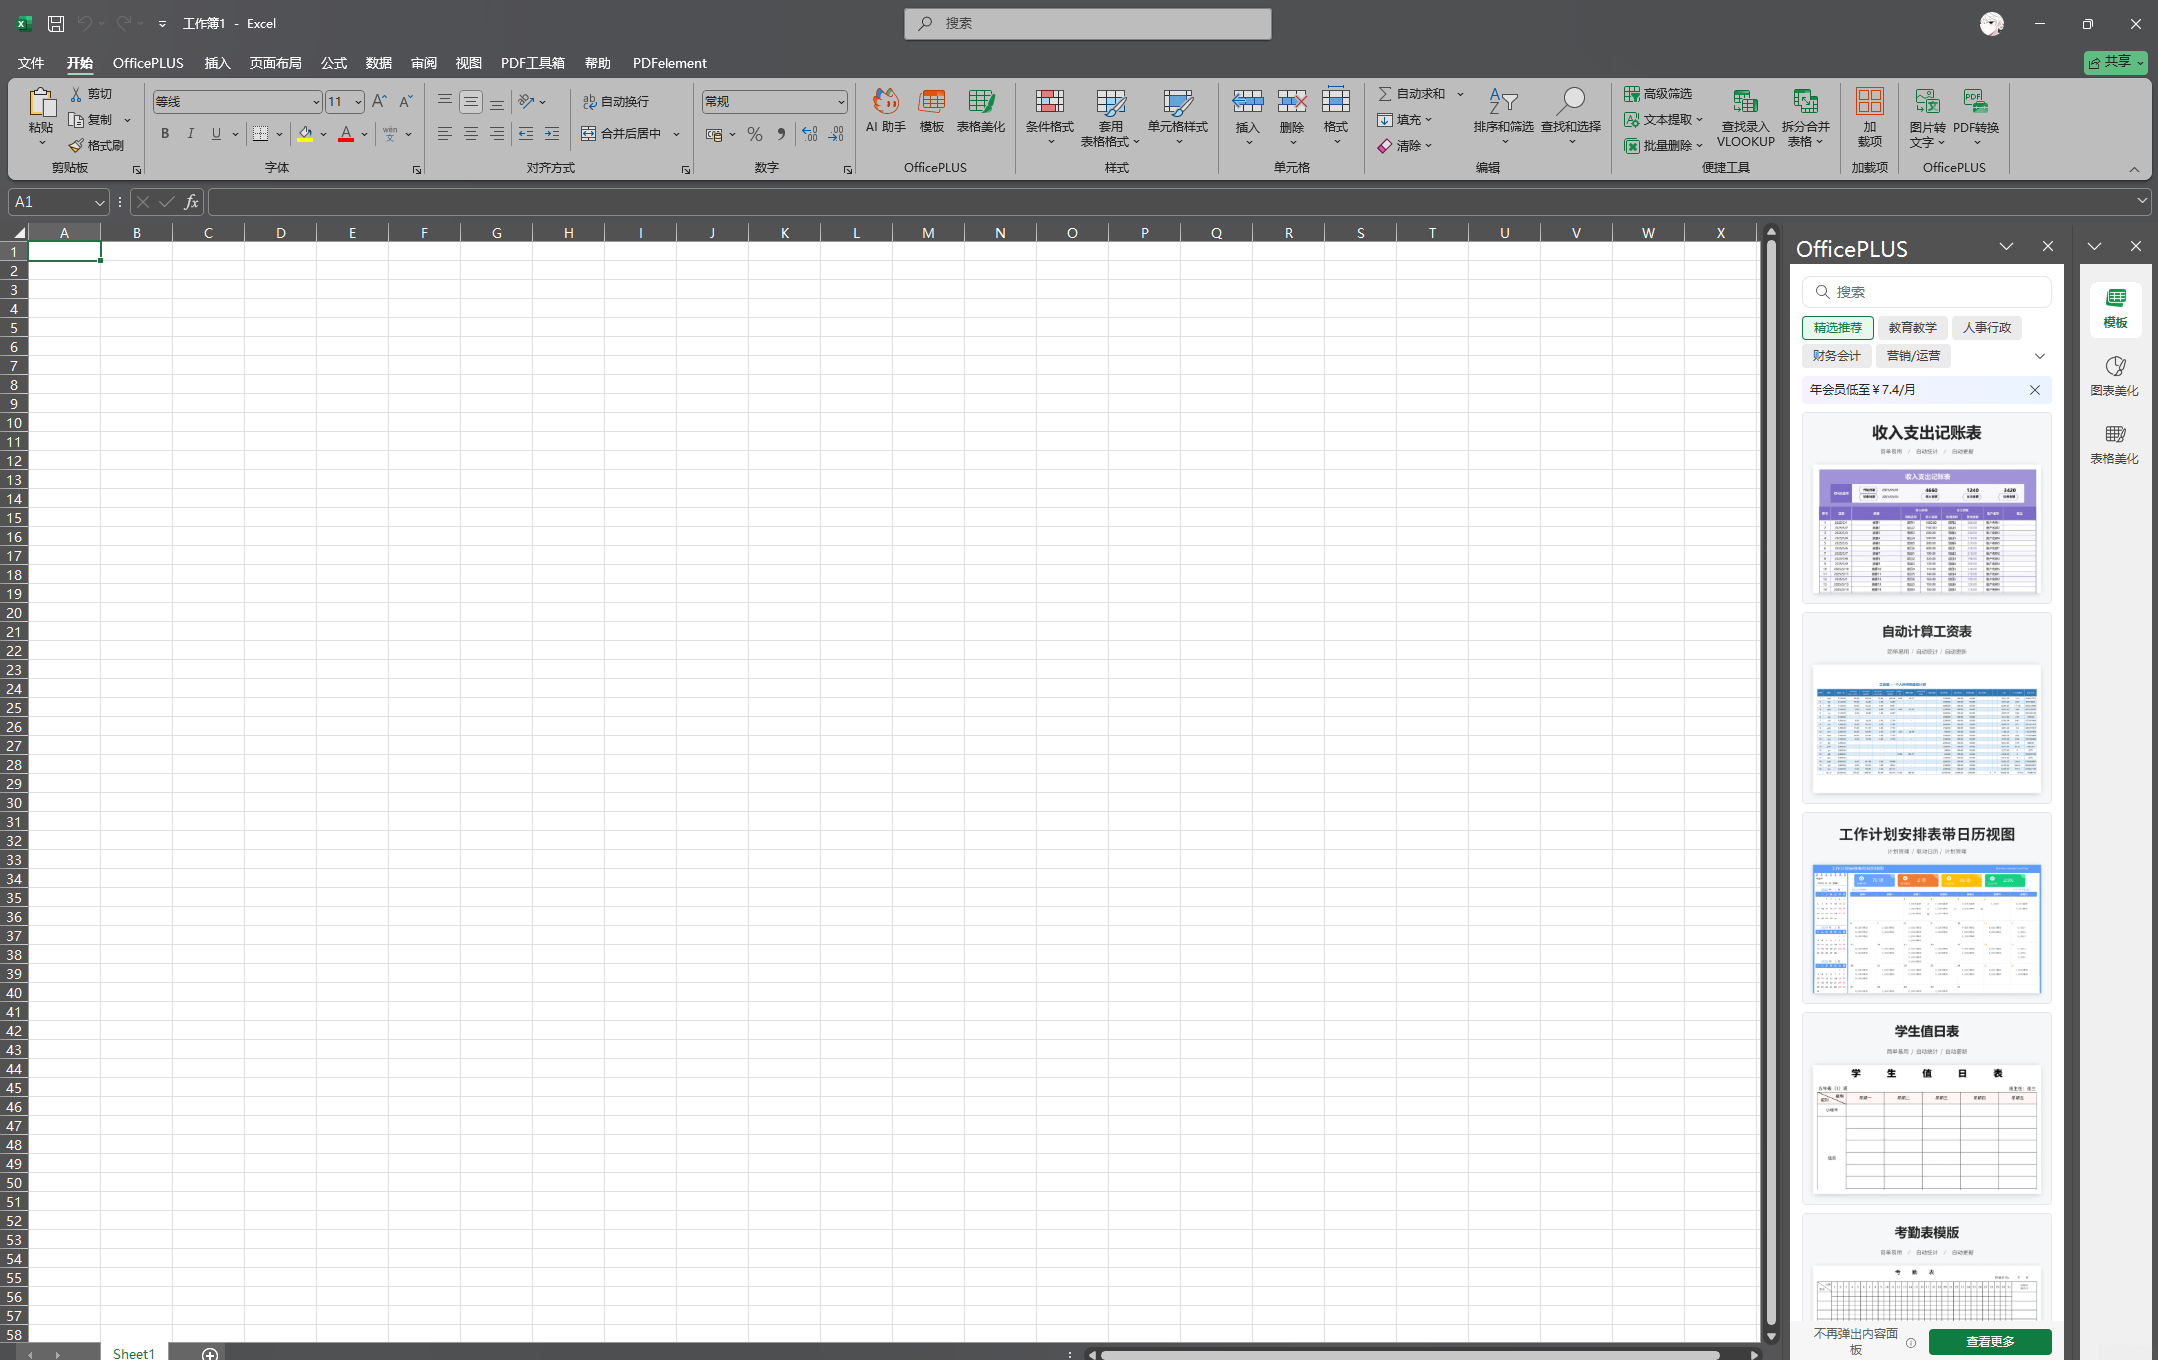Save the workbook with the save icon

coord(56,23)
